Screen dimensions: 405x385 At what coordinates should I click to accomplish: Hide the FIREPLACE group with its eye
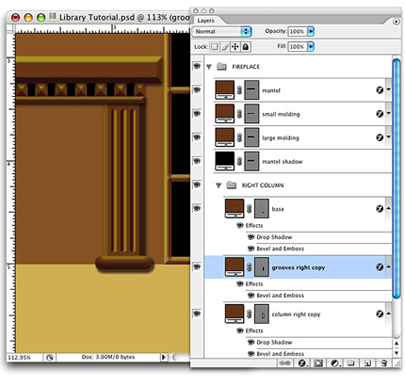coord(197,66)
